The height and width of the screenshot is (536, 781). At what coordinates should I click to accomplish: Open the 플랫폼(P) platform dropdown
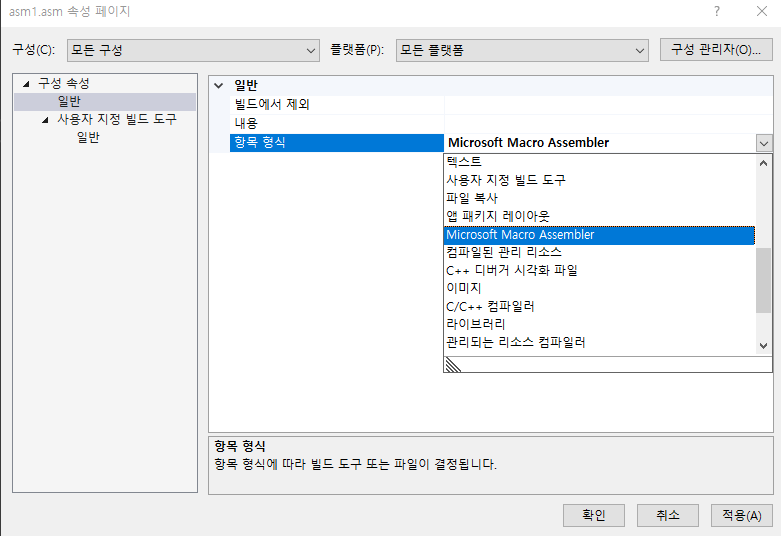522,50
